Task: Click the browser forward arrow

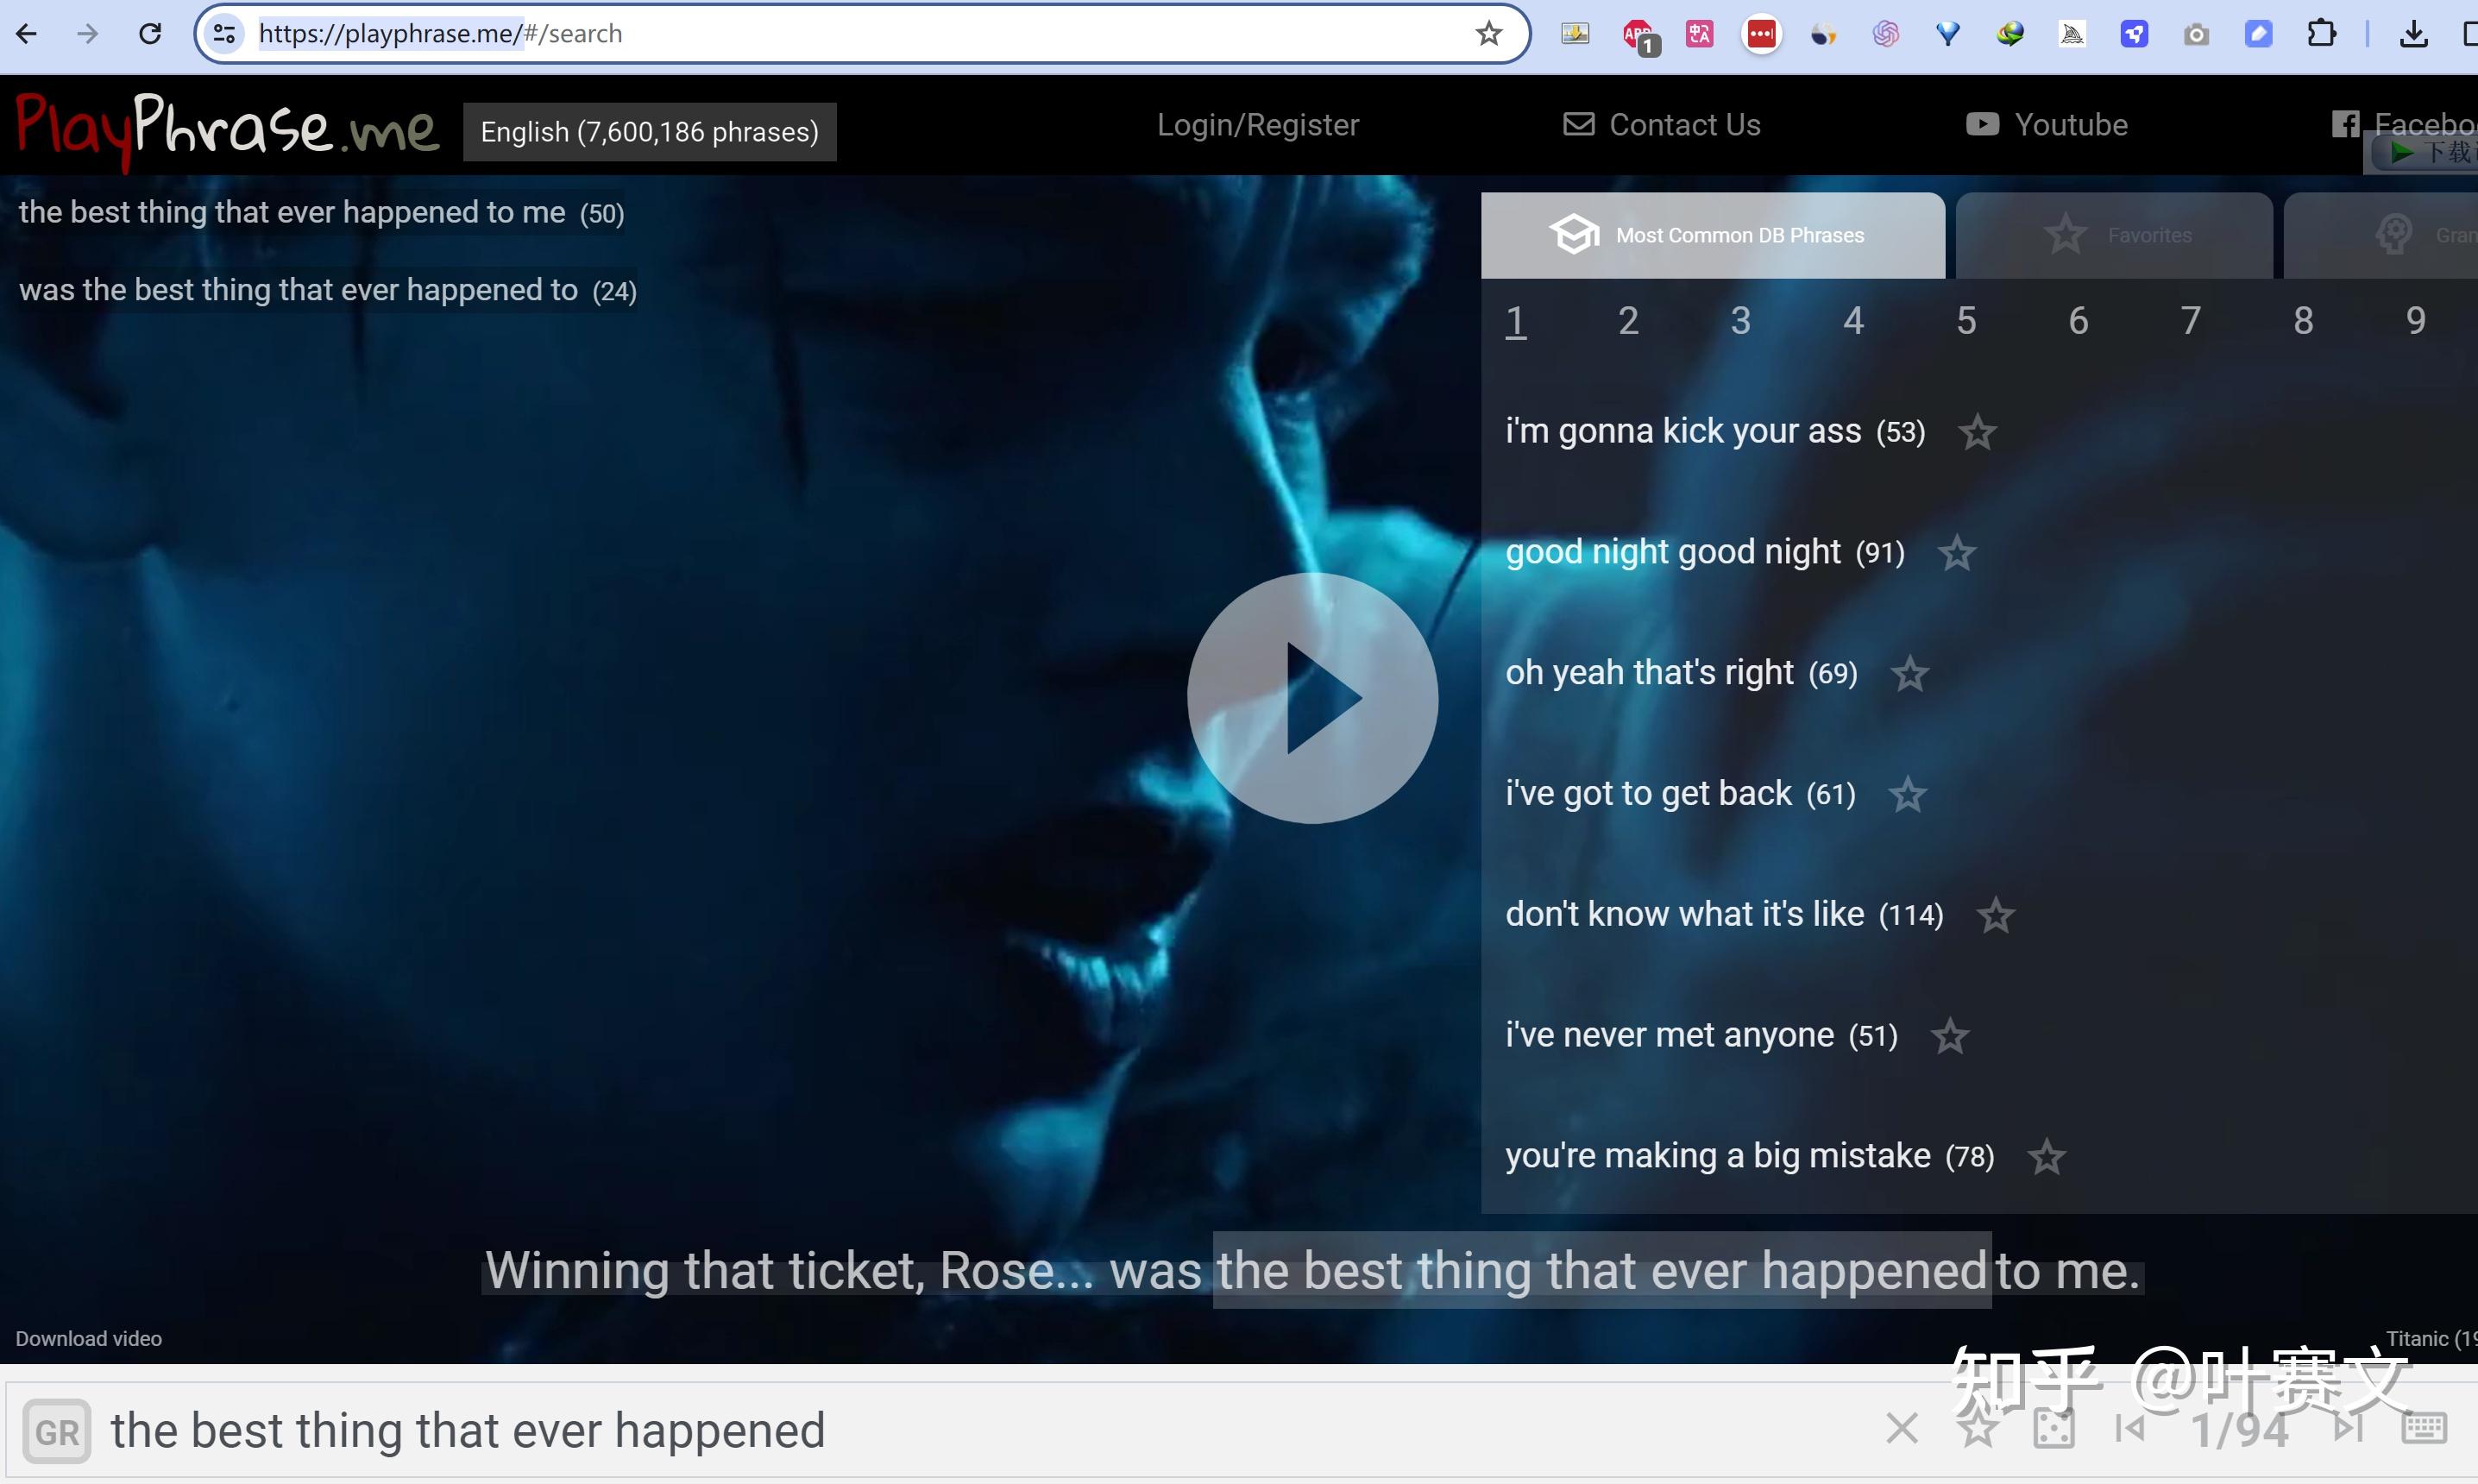Action: pyautogui.click(x=88, y=34)
